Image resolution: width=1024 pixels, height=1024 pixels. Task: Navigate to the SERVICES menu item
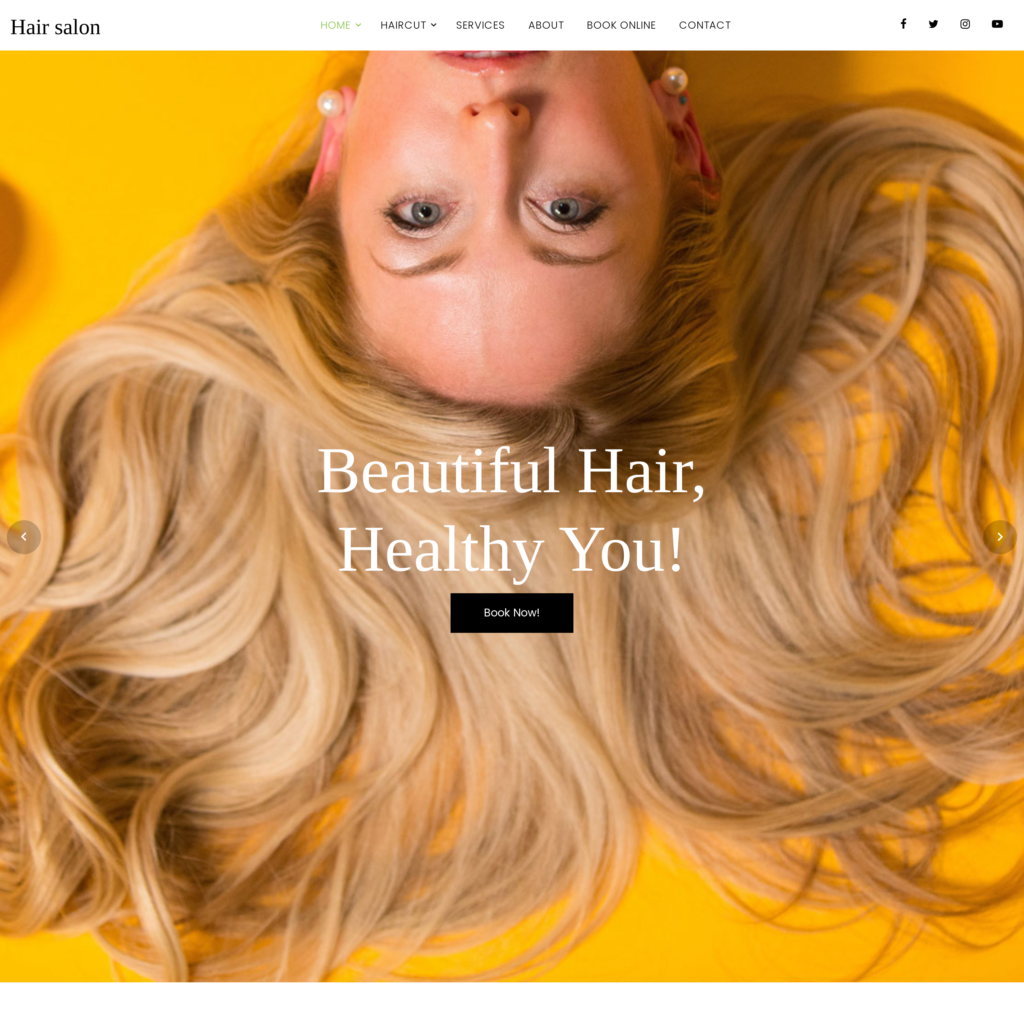(x=480, y=25)
